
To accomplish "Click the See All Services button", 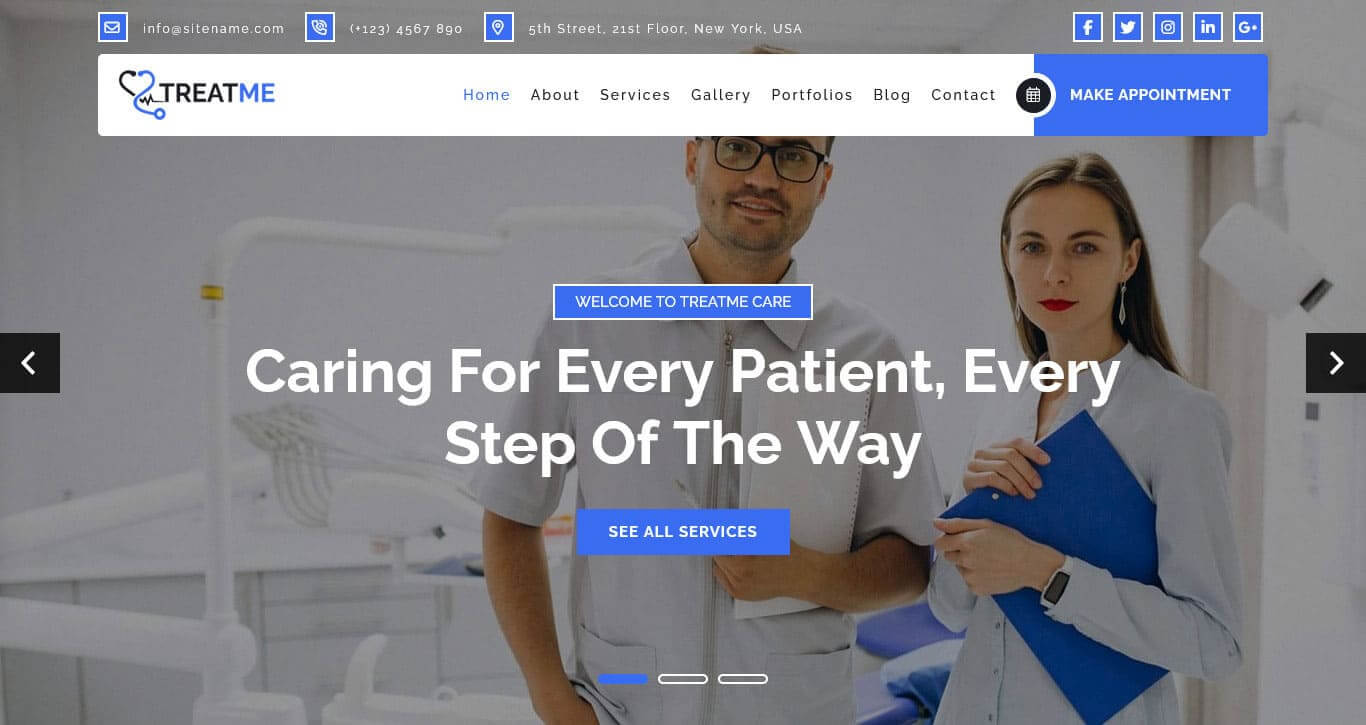I will click(x=683, y=532).
